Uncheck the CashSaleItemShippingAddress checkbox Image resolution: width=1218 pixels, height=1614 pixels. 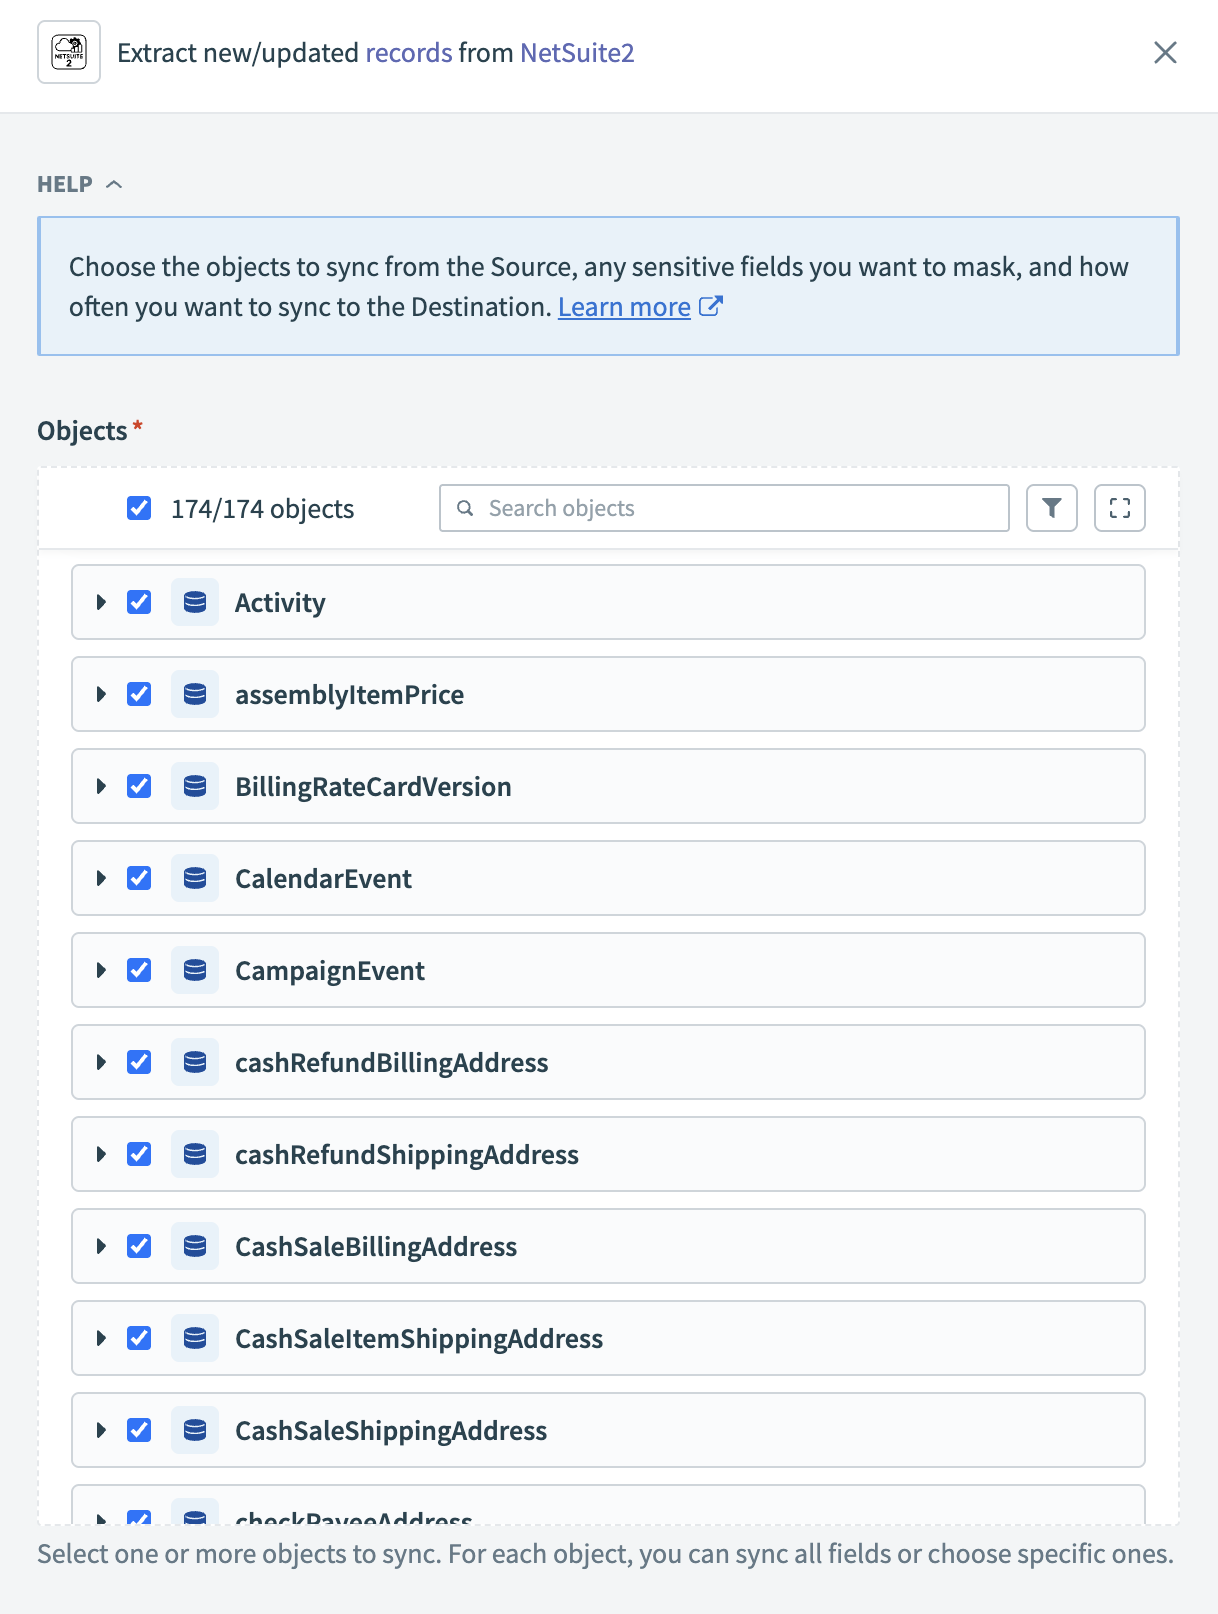coord(138,1338)
